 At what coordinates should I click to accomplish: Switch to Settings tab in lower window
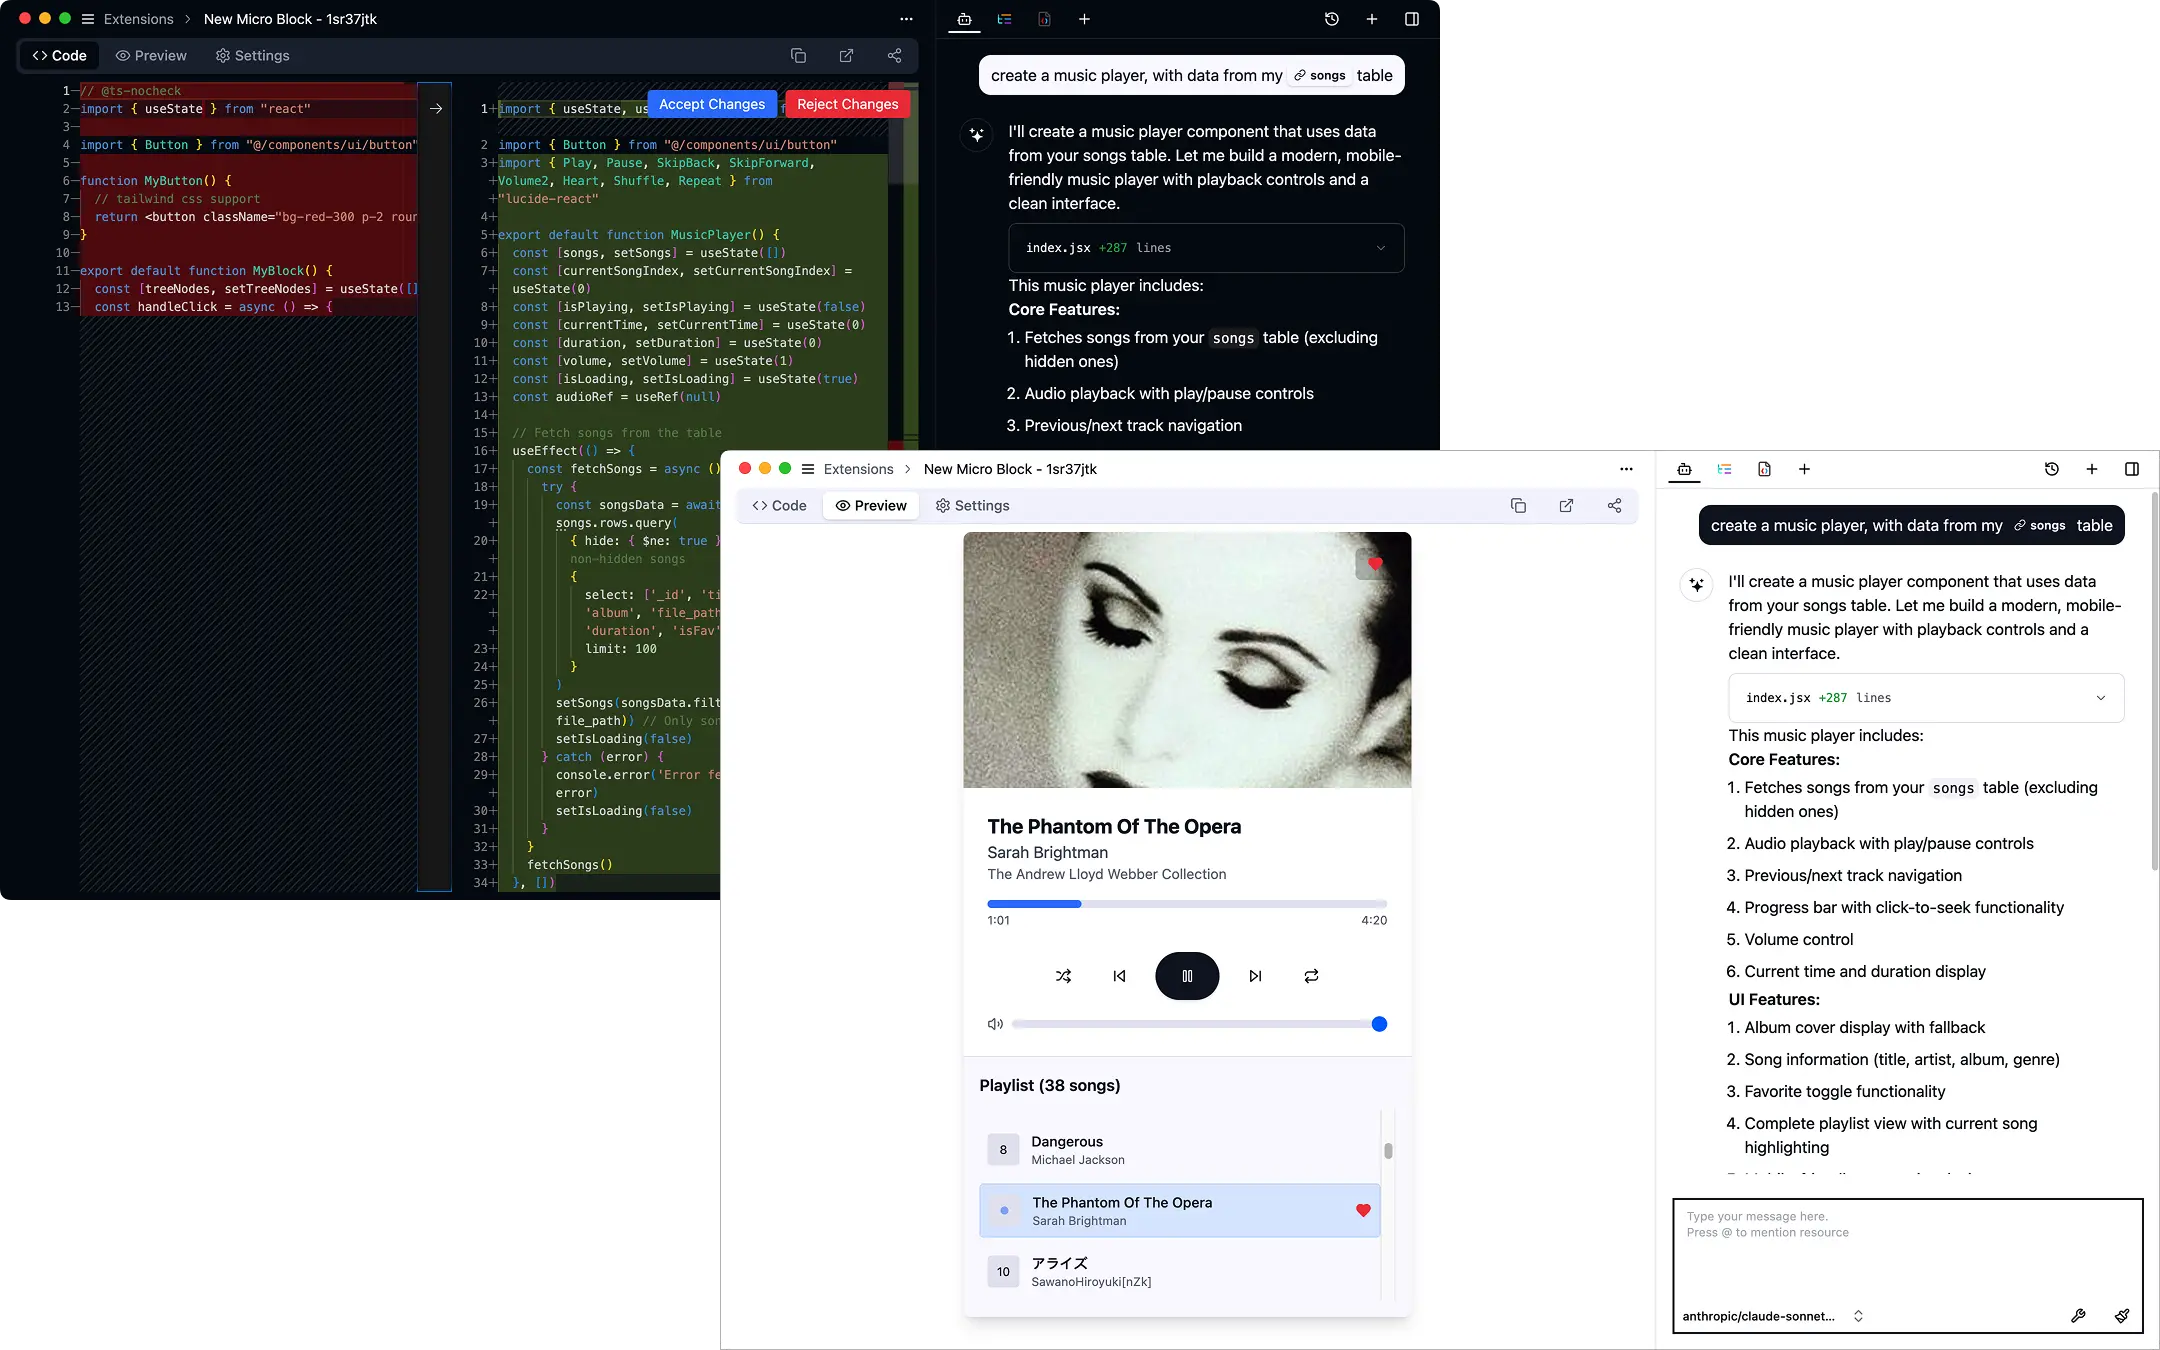click(x=972, y=506)
